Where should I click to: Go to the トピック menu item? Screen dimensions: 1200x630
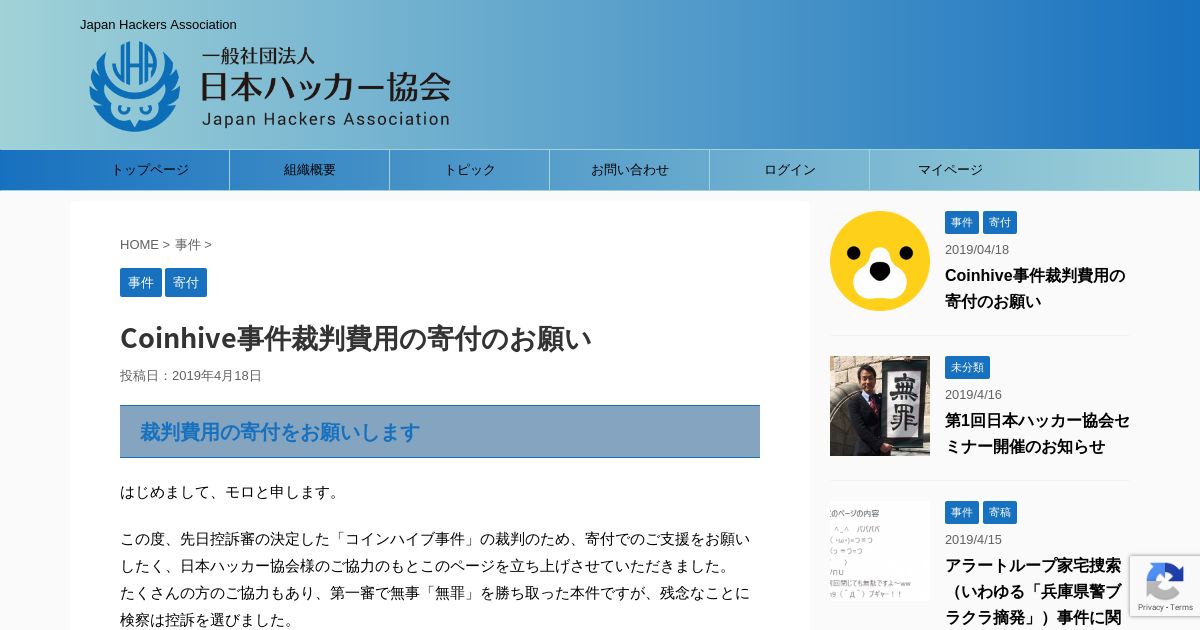pyautogui.click(x=470, y=170)
